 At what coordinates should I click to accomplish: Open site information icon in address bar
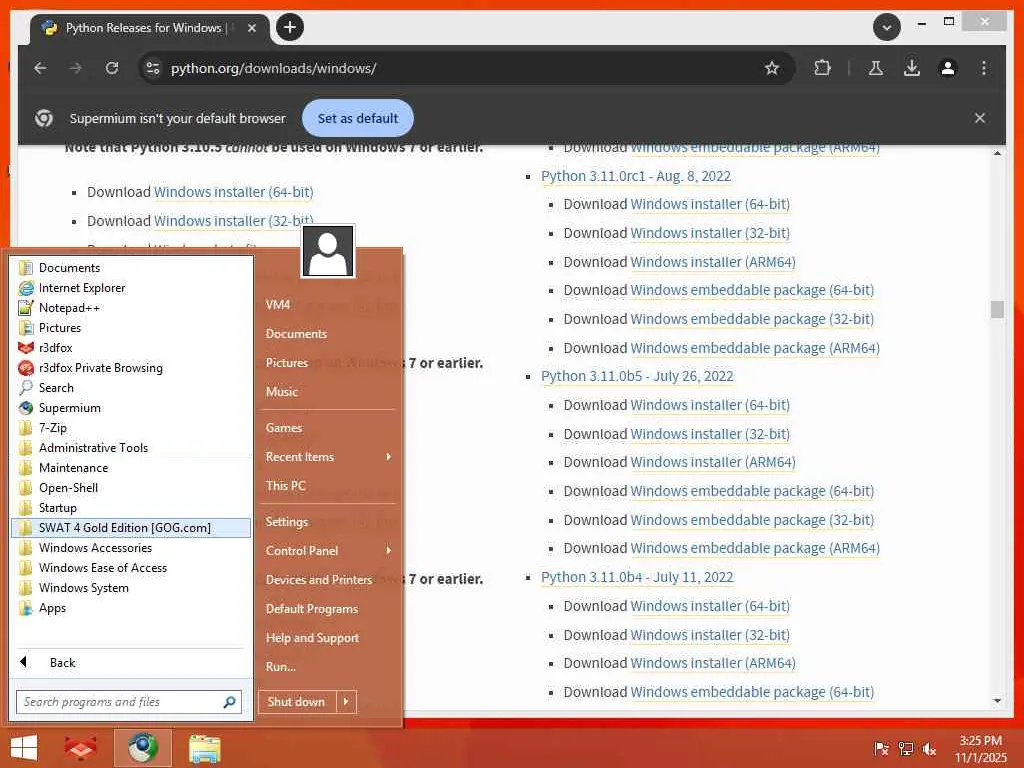[x=153, y=68]
